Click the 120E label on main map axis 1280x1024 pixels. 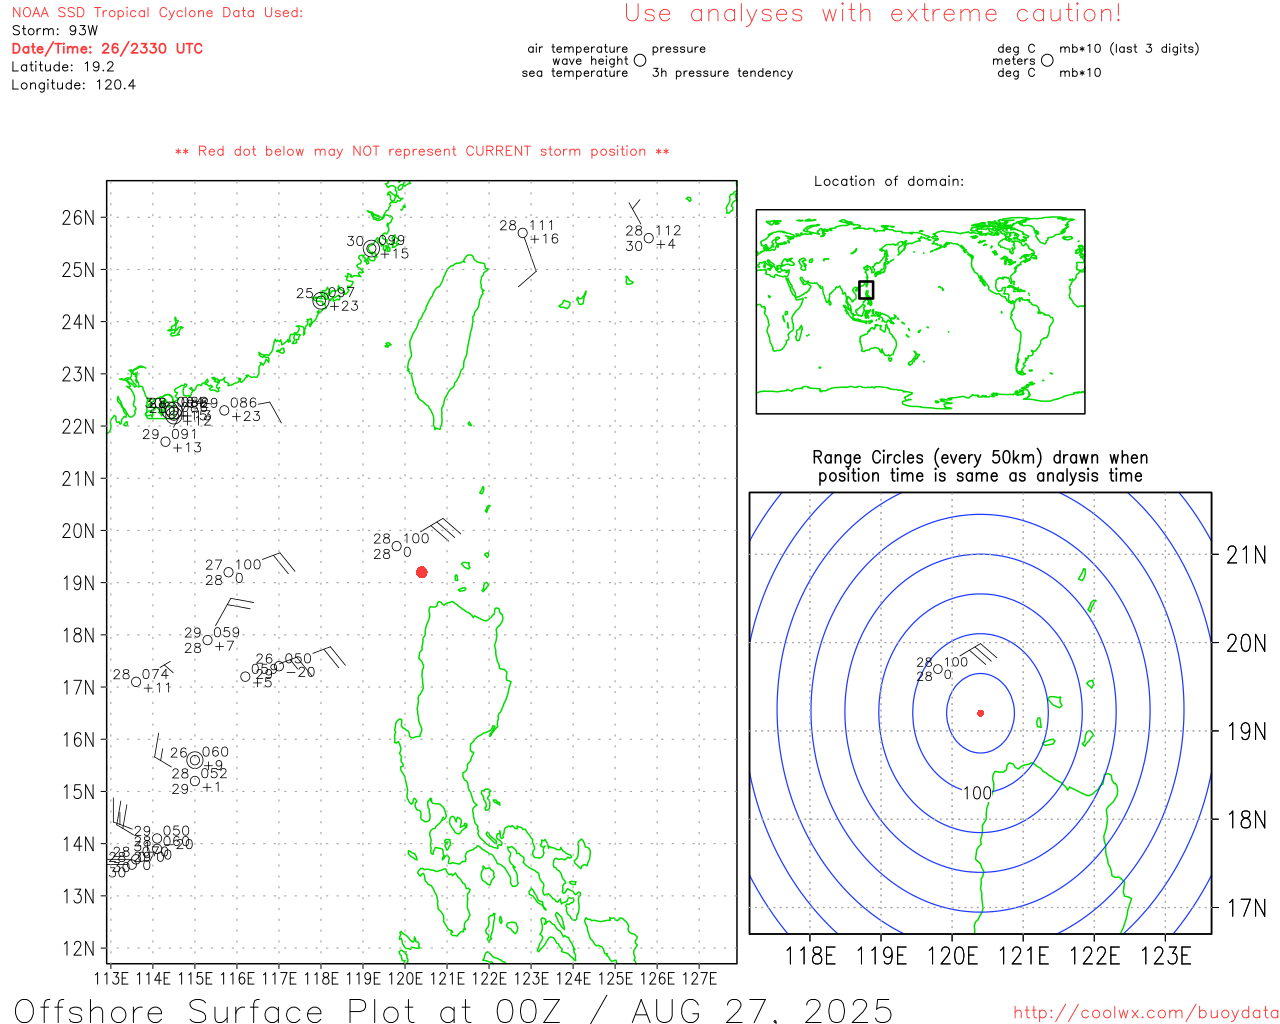(404, 979)
